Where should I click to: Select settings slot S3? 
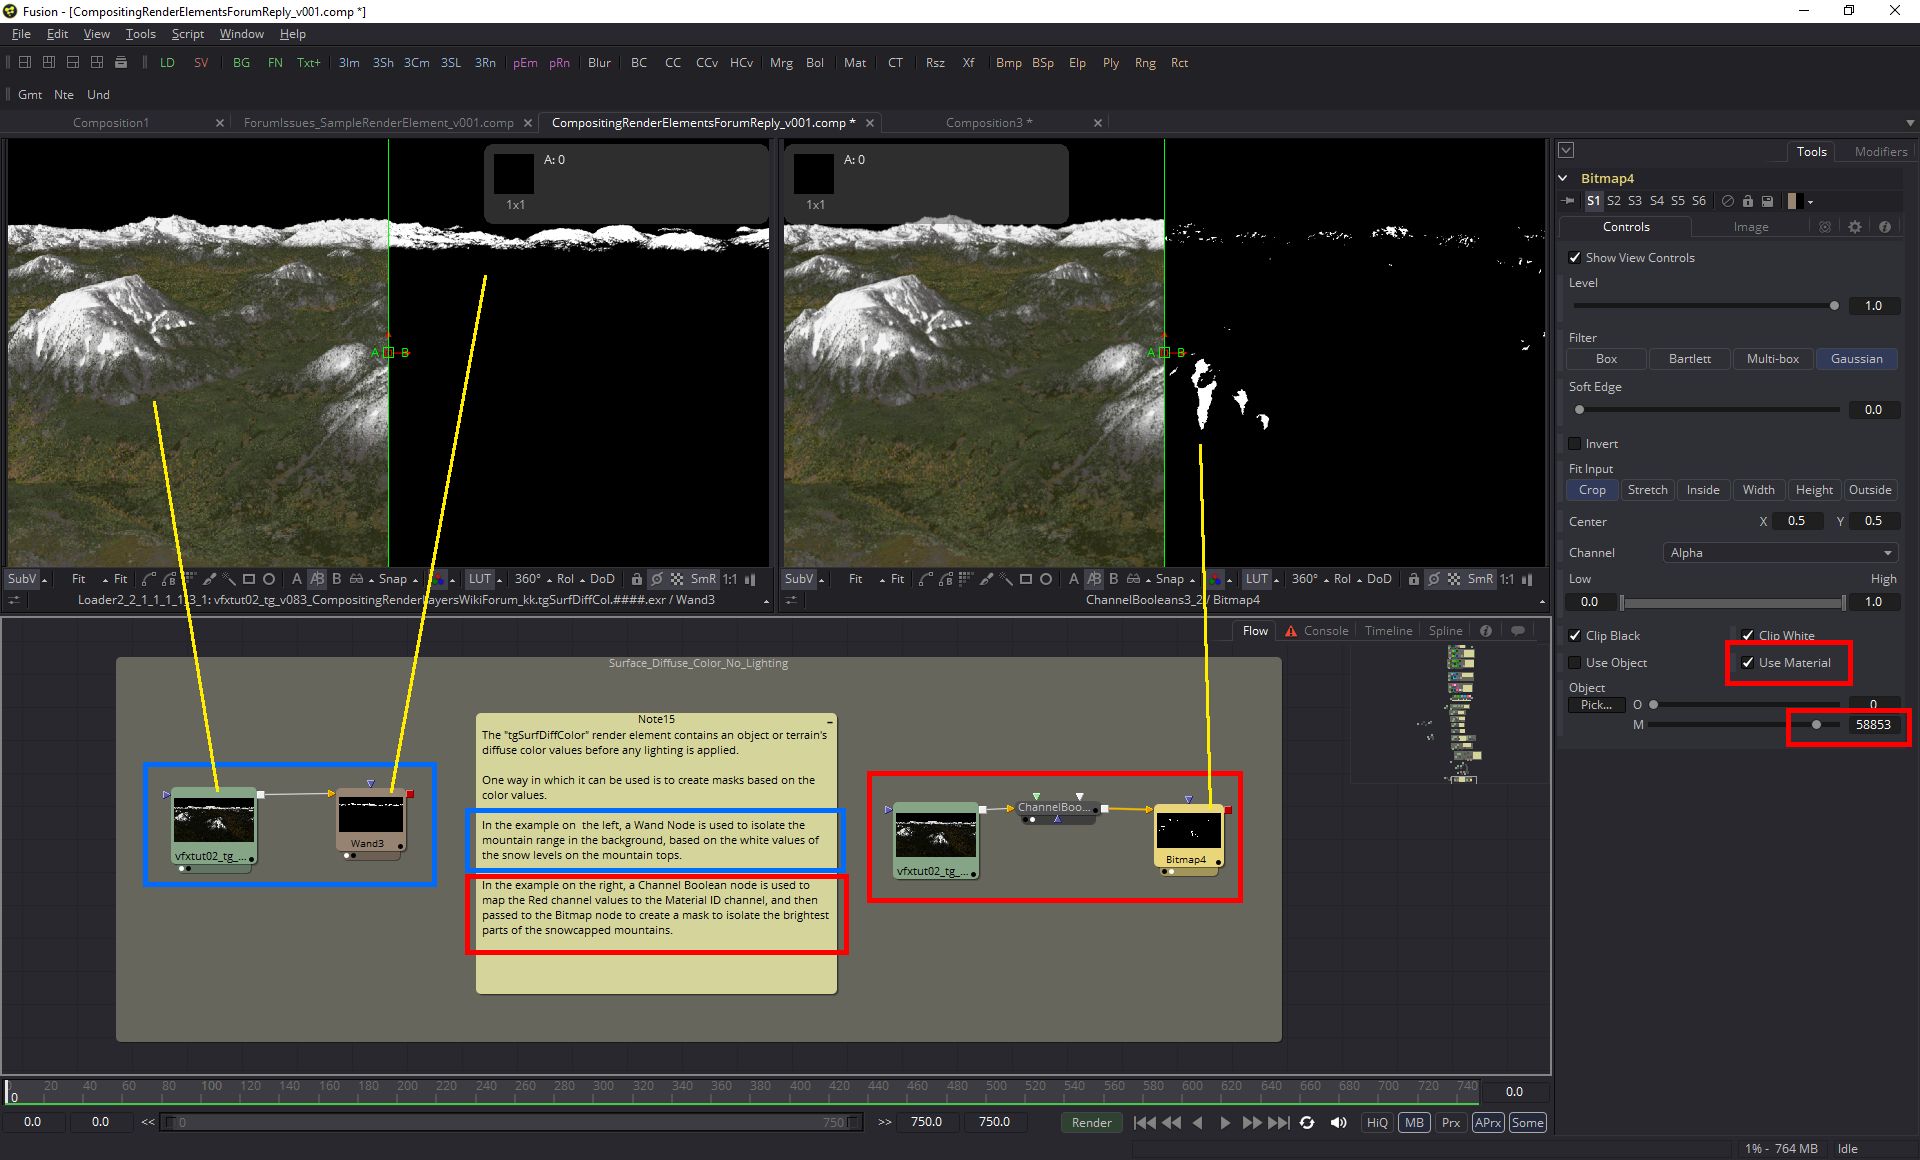coord(1635,201)
